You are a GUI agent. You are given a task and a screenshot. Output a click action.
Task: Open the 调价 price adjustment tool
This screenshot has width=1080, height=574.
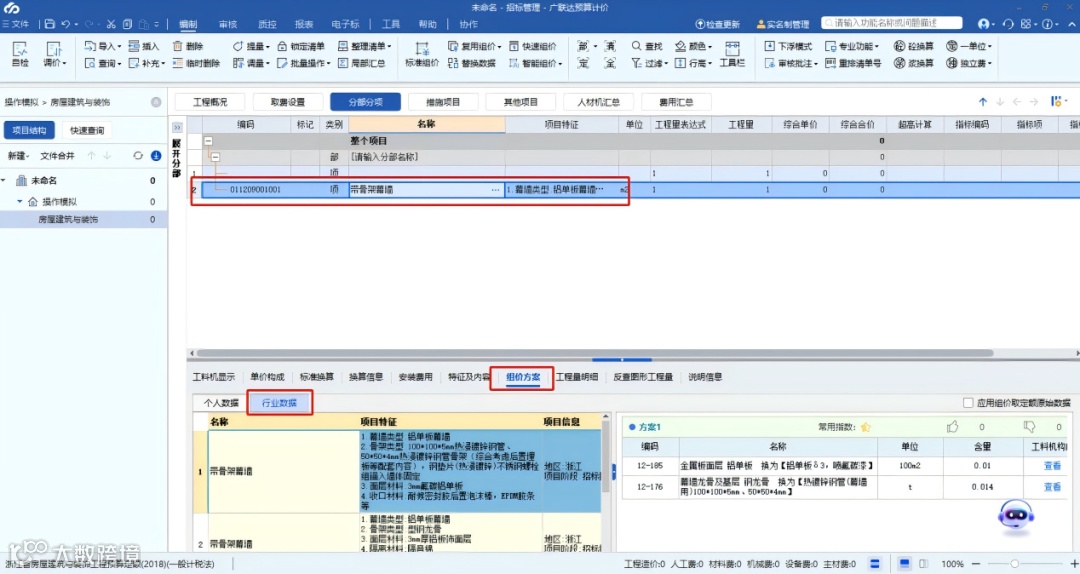point(54,54)
